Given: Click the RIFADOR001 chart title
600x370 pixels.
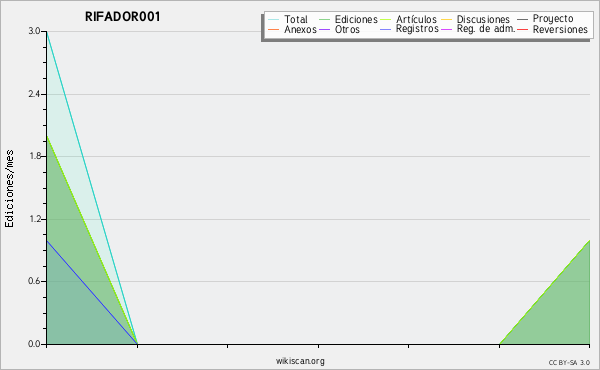Looking at the screenshot, I should (x=122, y=17).
